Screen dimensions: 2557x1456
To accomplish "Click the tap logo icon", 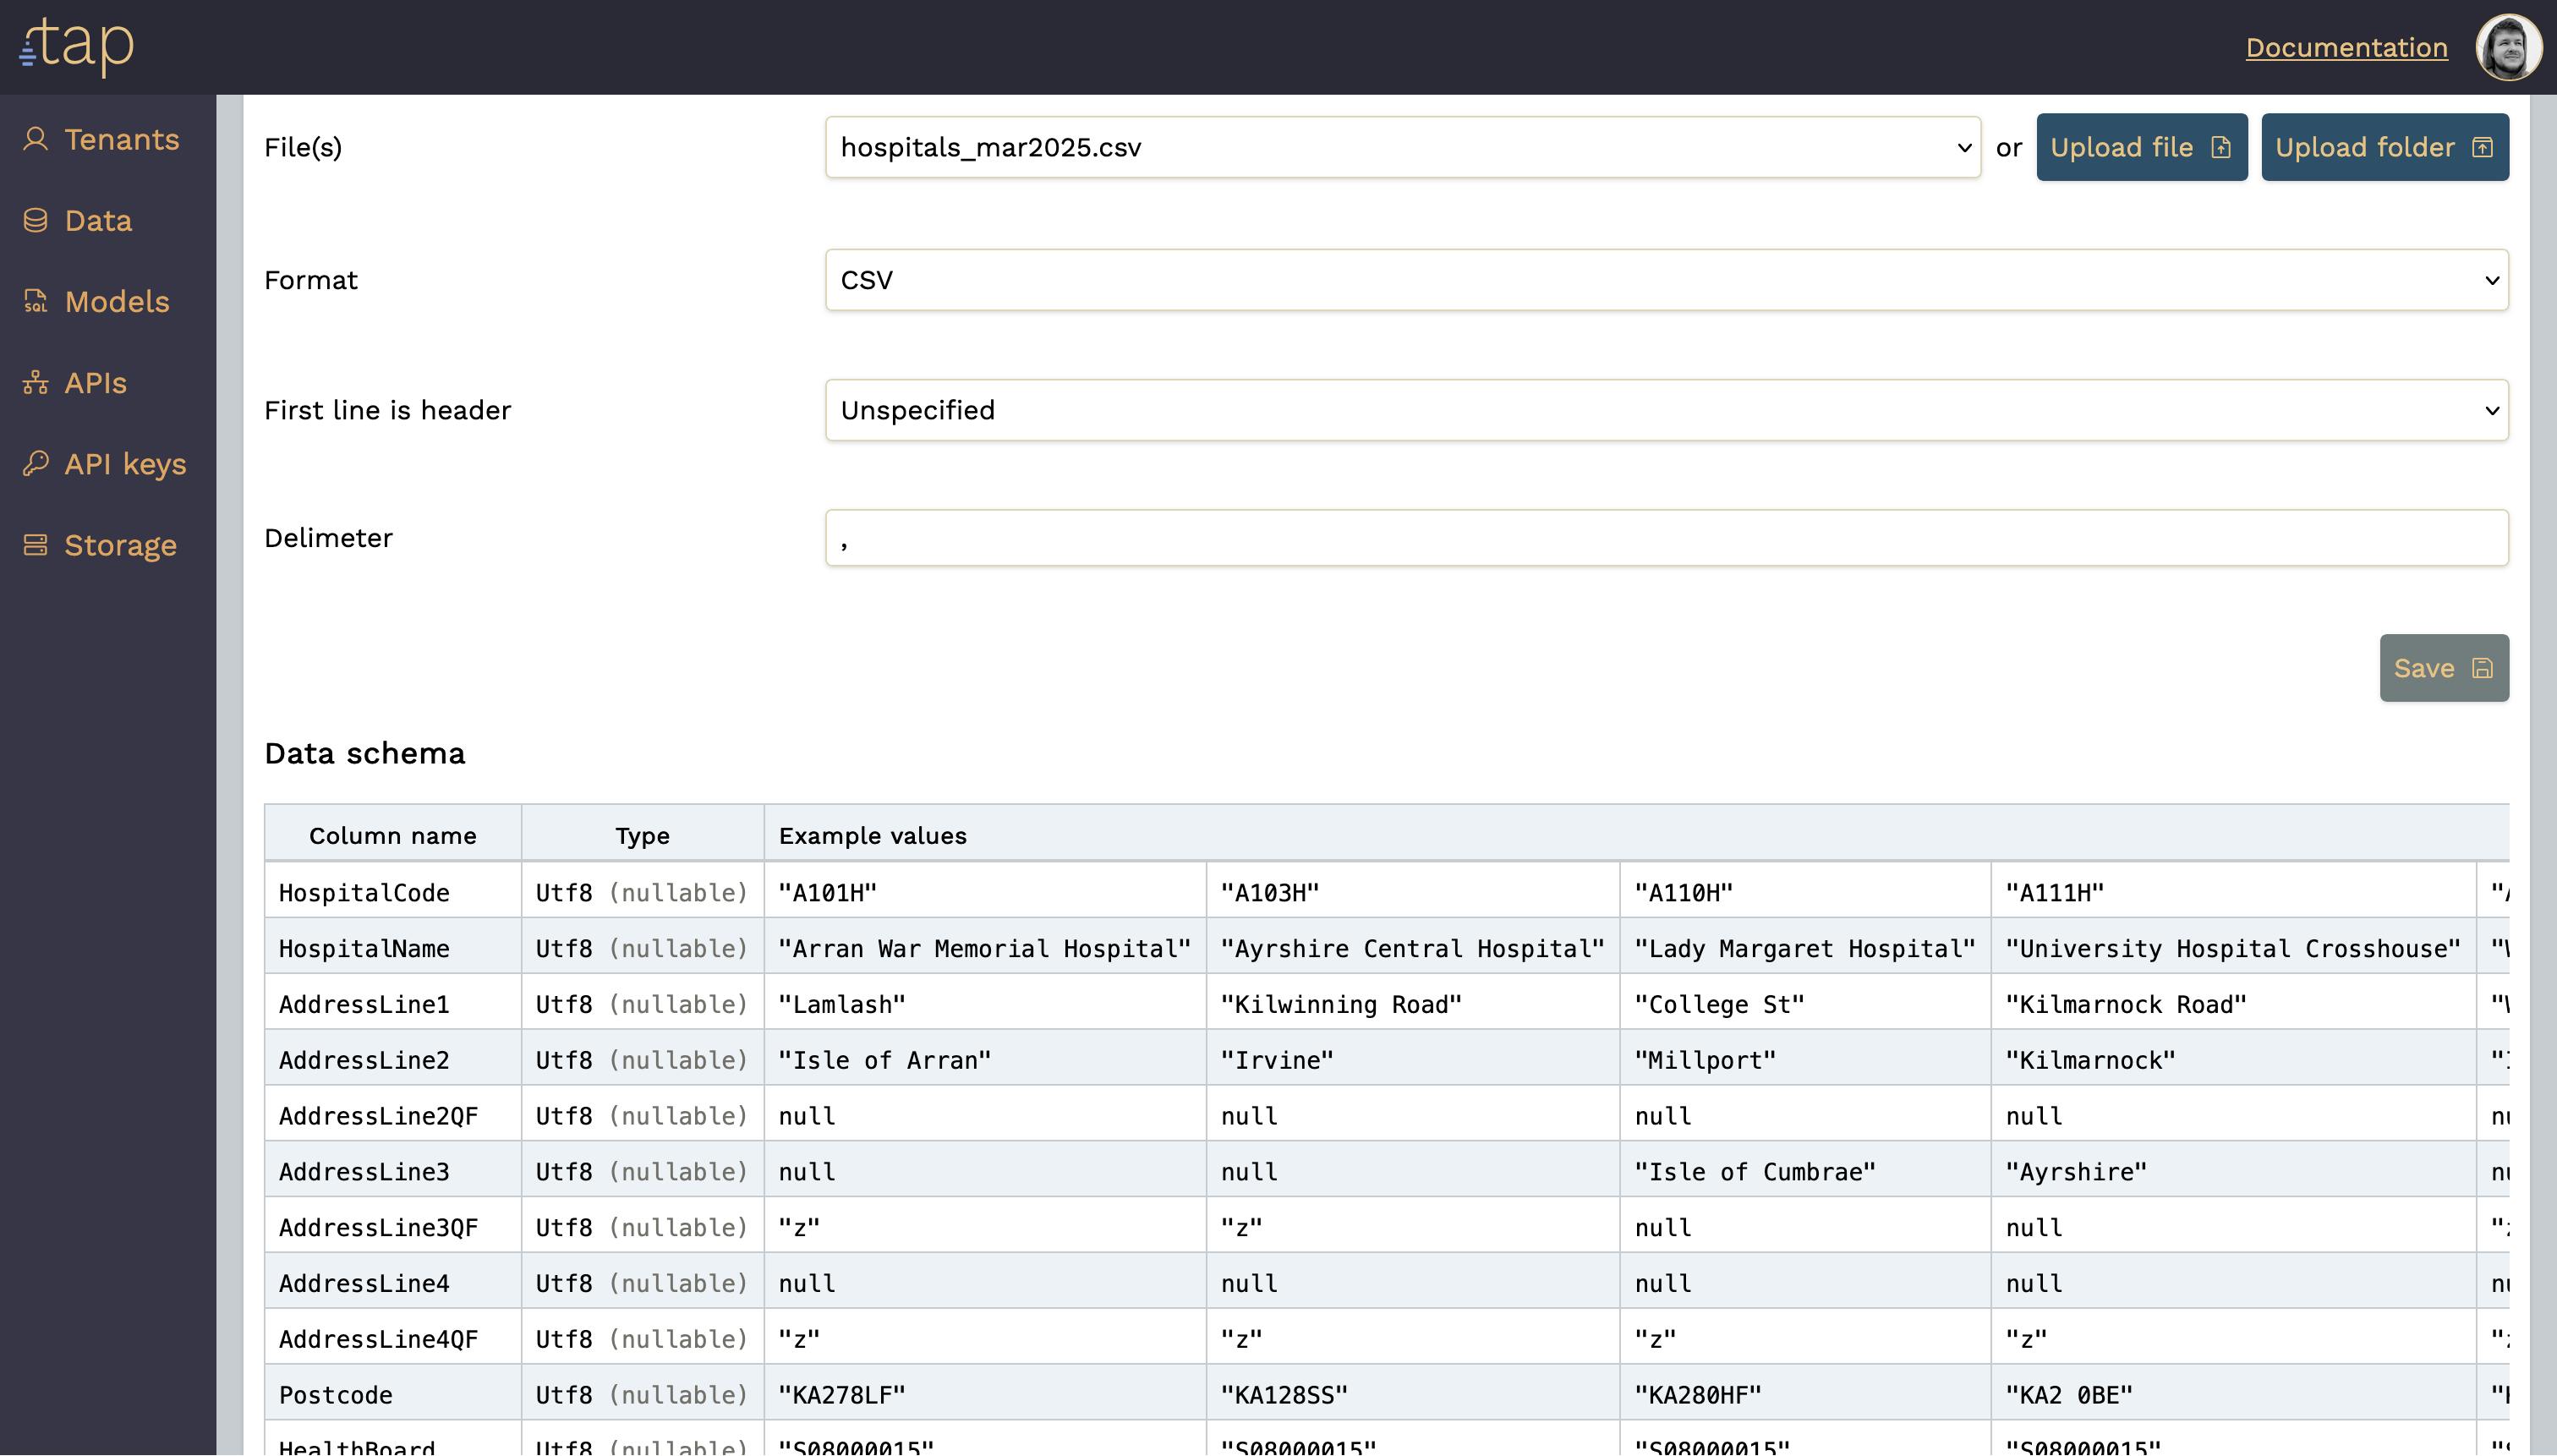I will tap(76, 46).
